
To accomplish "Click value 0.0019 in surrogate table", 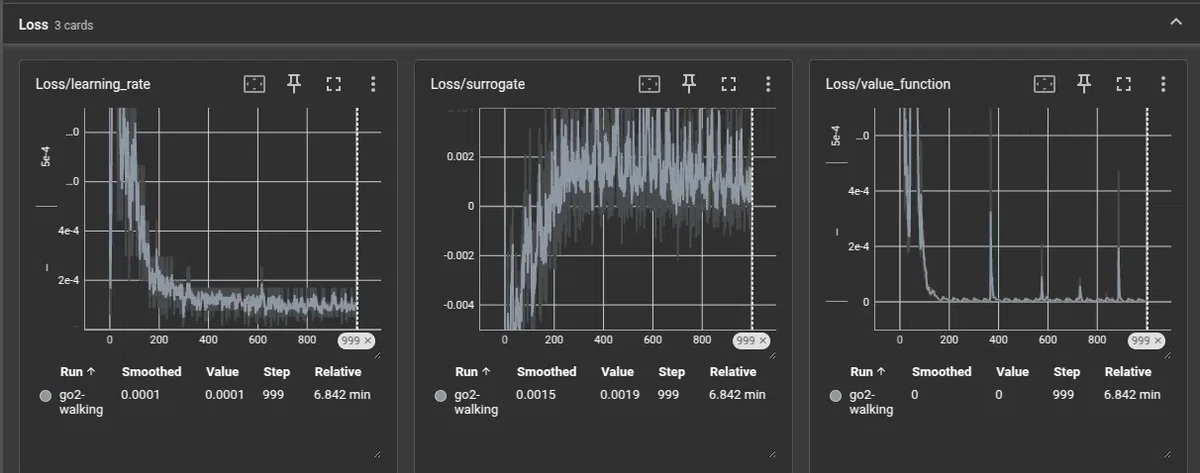I will [619, 395].
